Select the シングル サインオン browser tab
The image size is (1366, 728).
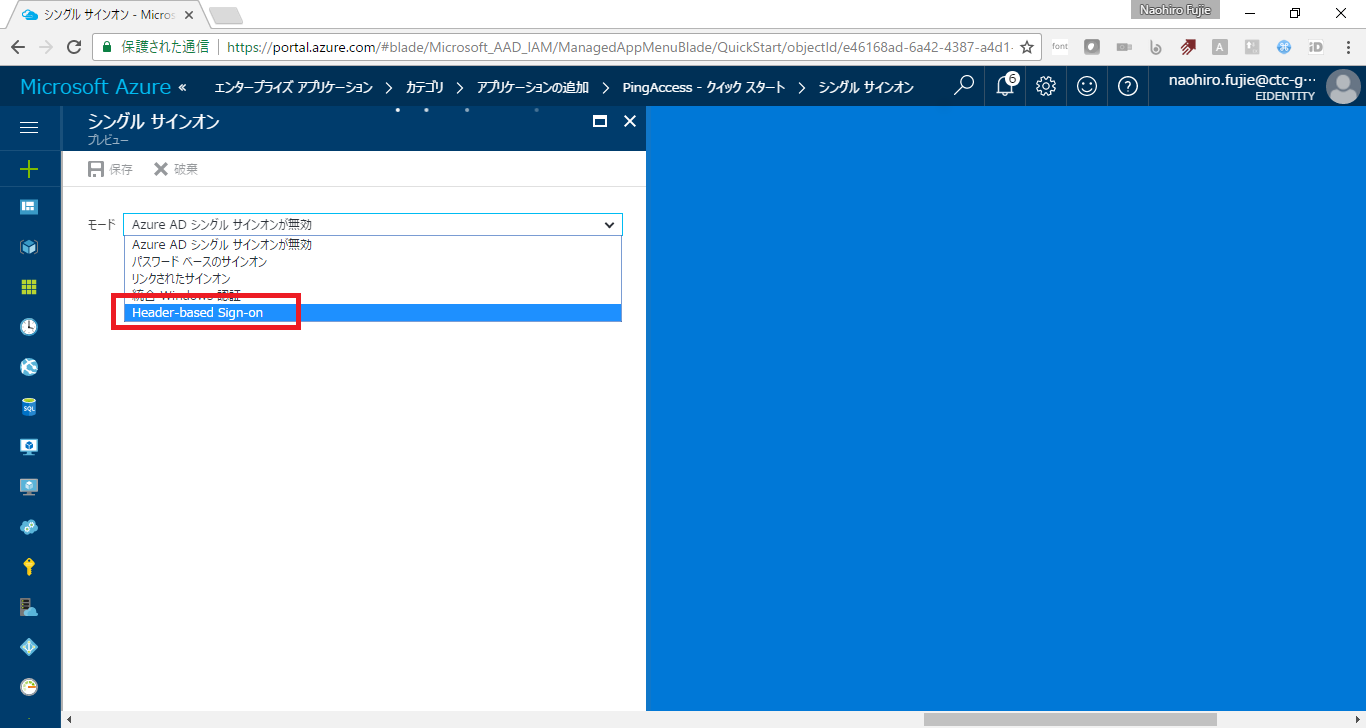pyautogui.click(x=100, y=15)
